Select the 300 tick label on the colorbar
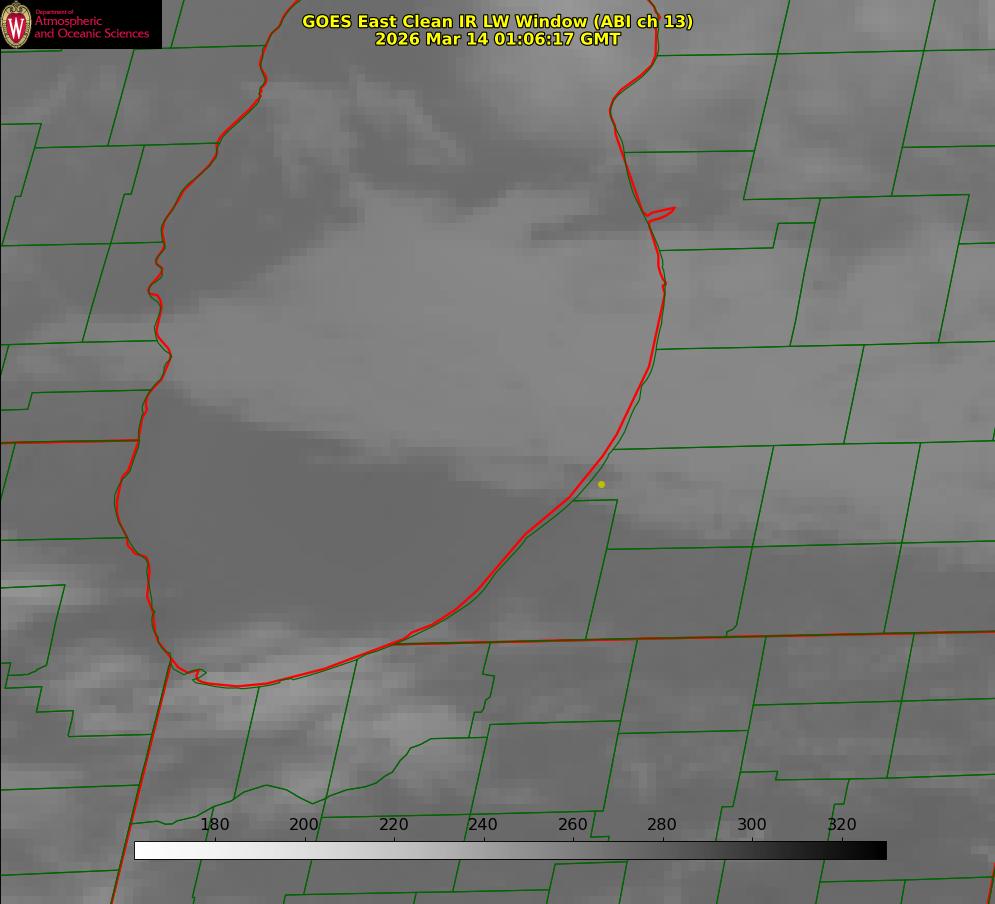The image size is (995, 904). pyautogui.click(x=752, y=825)
